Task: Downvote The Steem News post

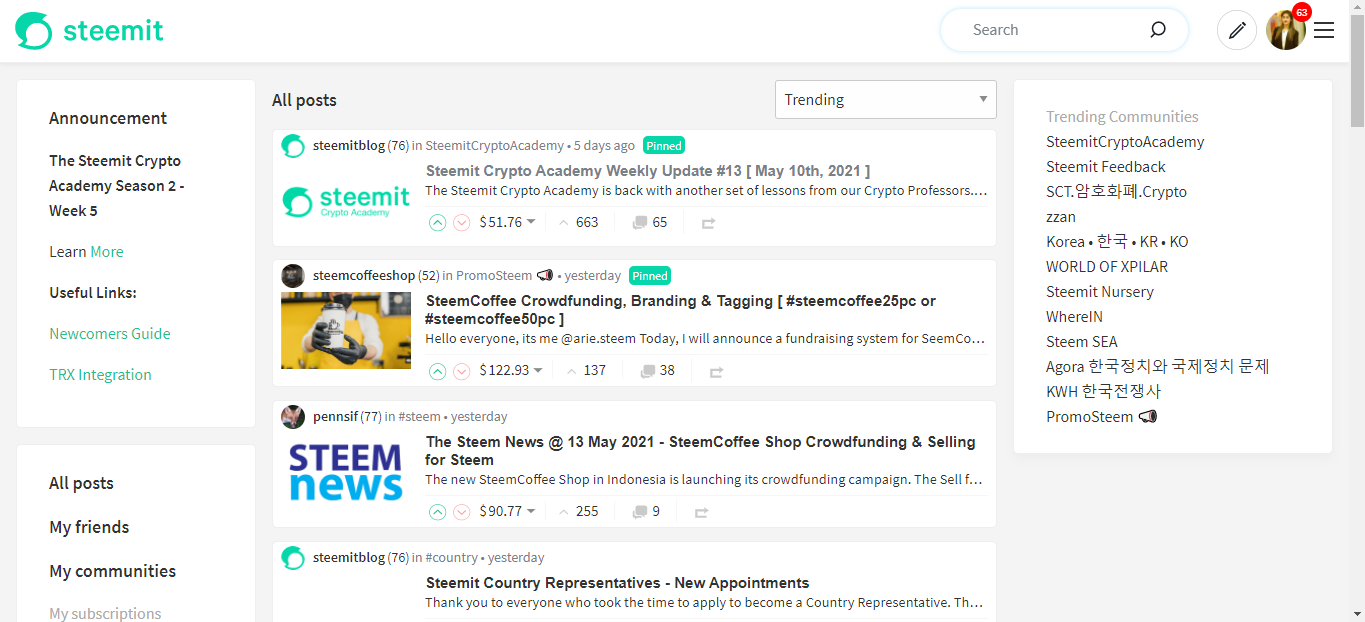Action: [462, 512]
